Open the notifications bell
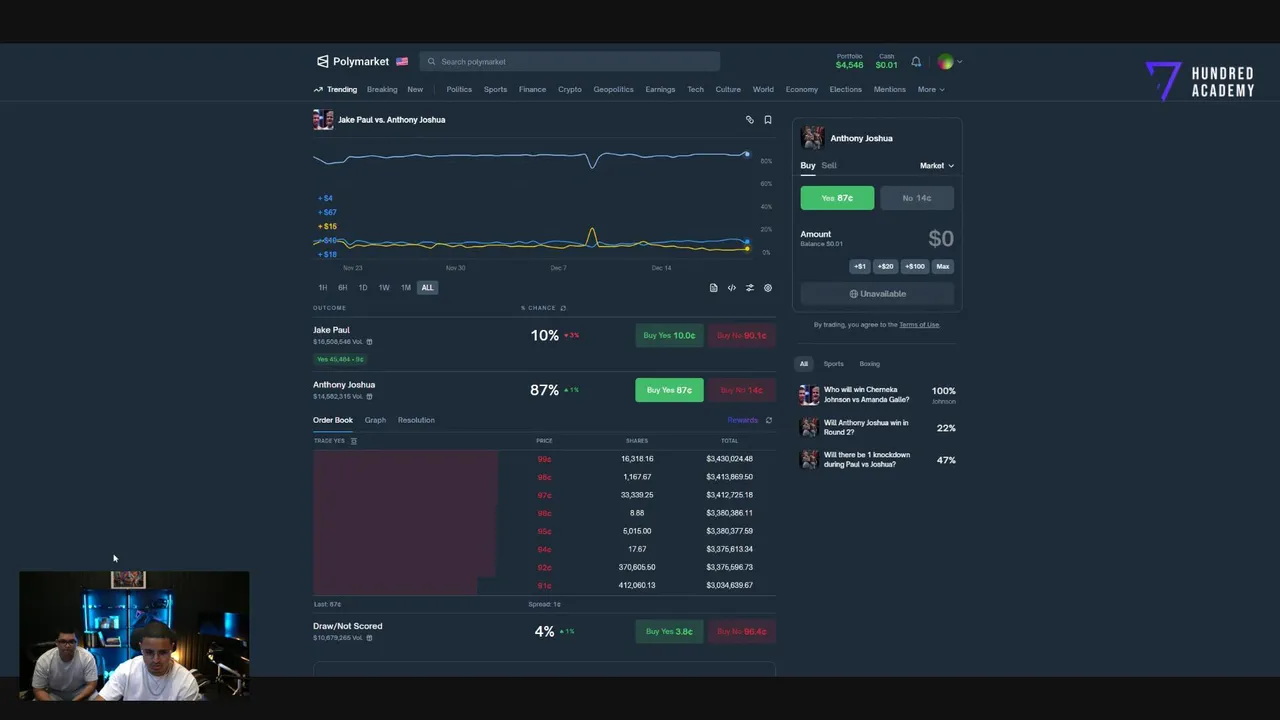The width and height of the screenshot is (1280, 720). coord(916,62)
